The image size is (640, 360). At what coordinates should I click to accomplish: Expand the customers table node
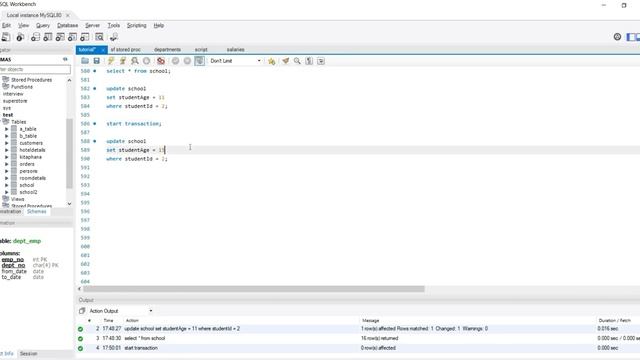pos(7,143)
